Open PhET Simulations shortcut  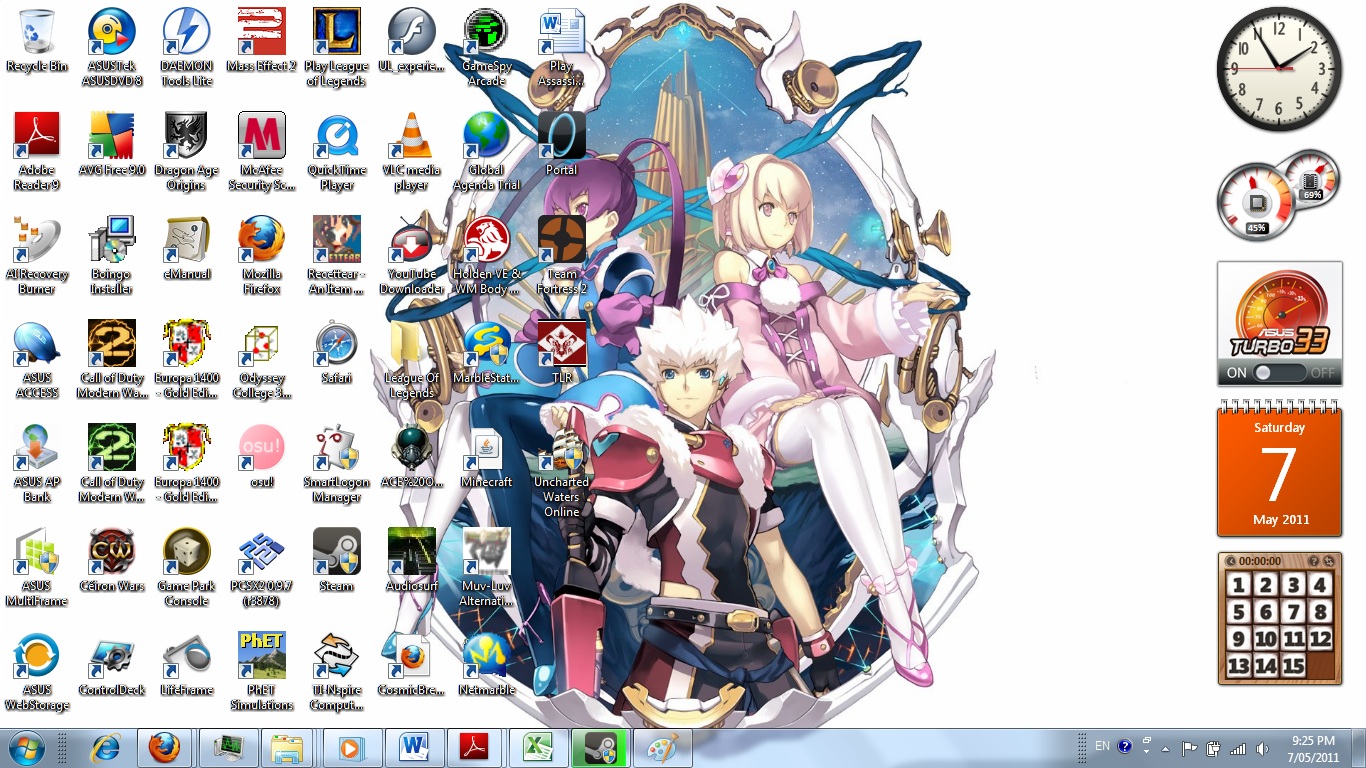[261, 670]
